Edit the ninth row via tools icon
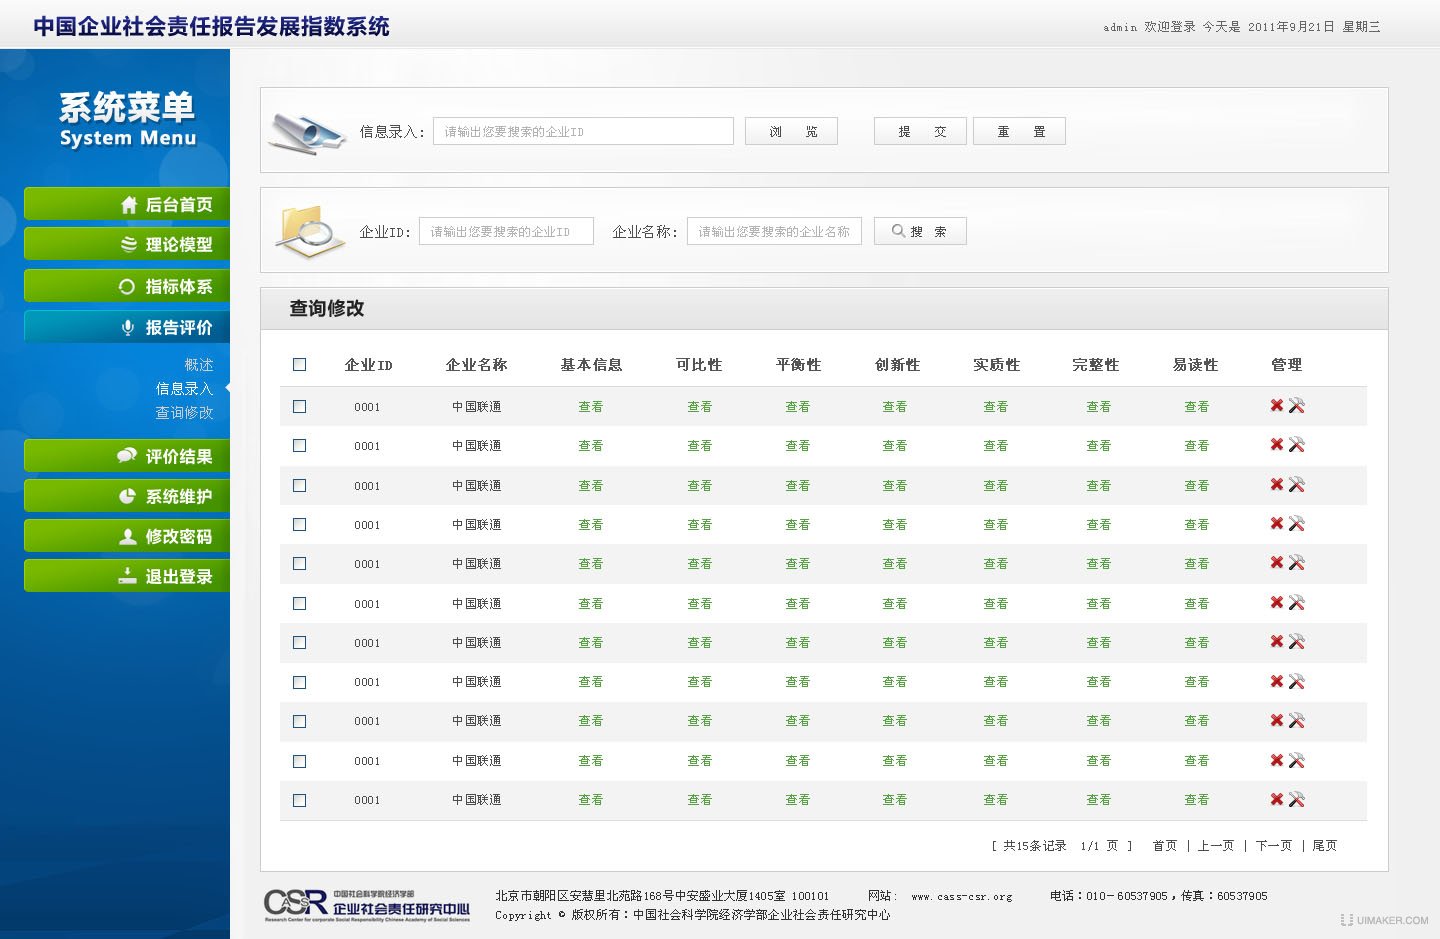1440x939 pixels. point(1296,720)
